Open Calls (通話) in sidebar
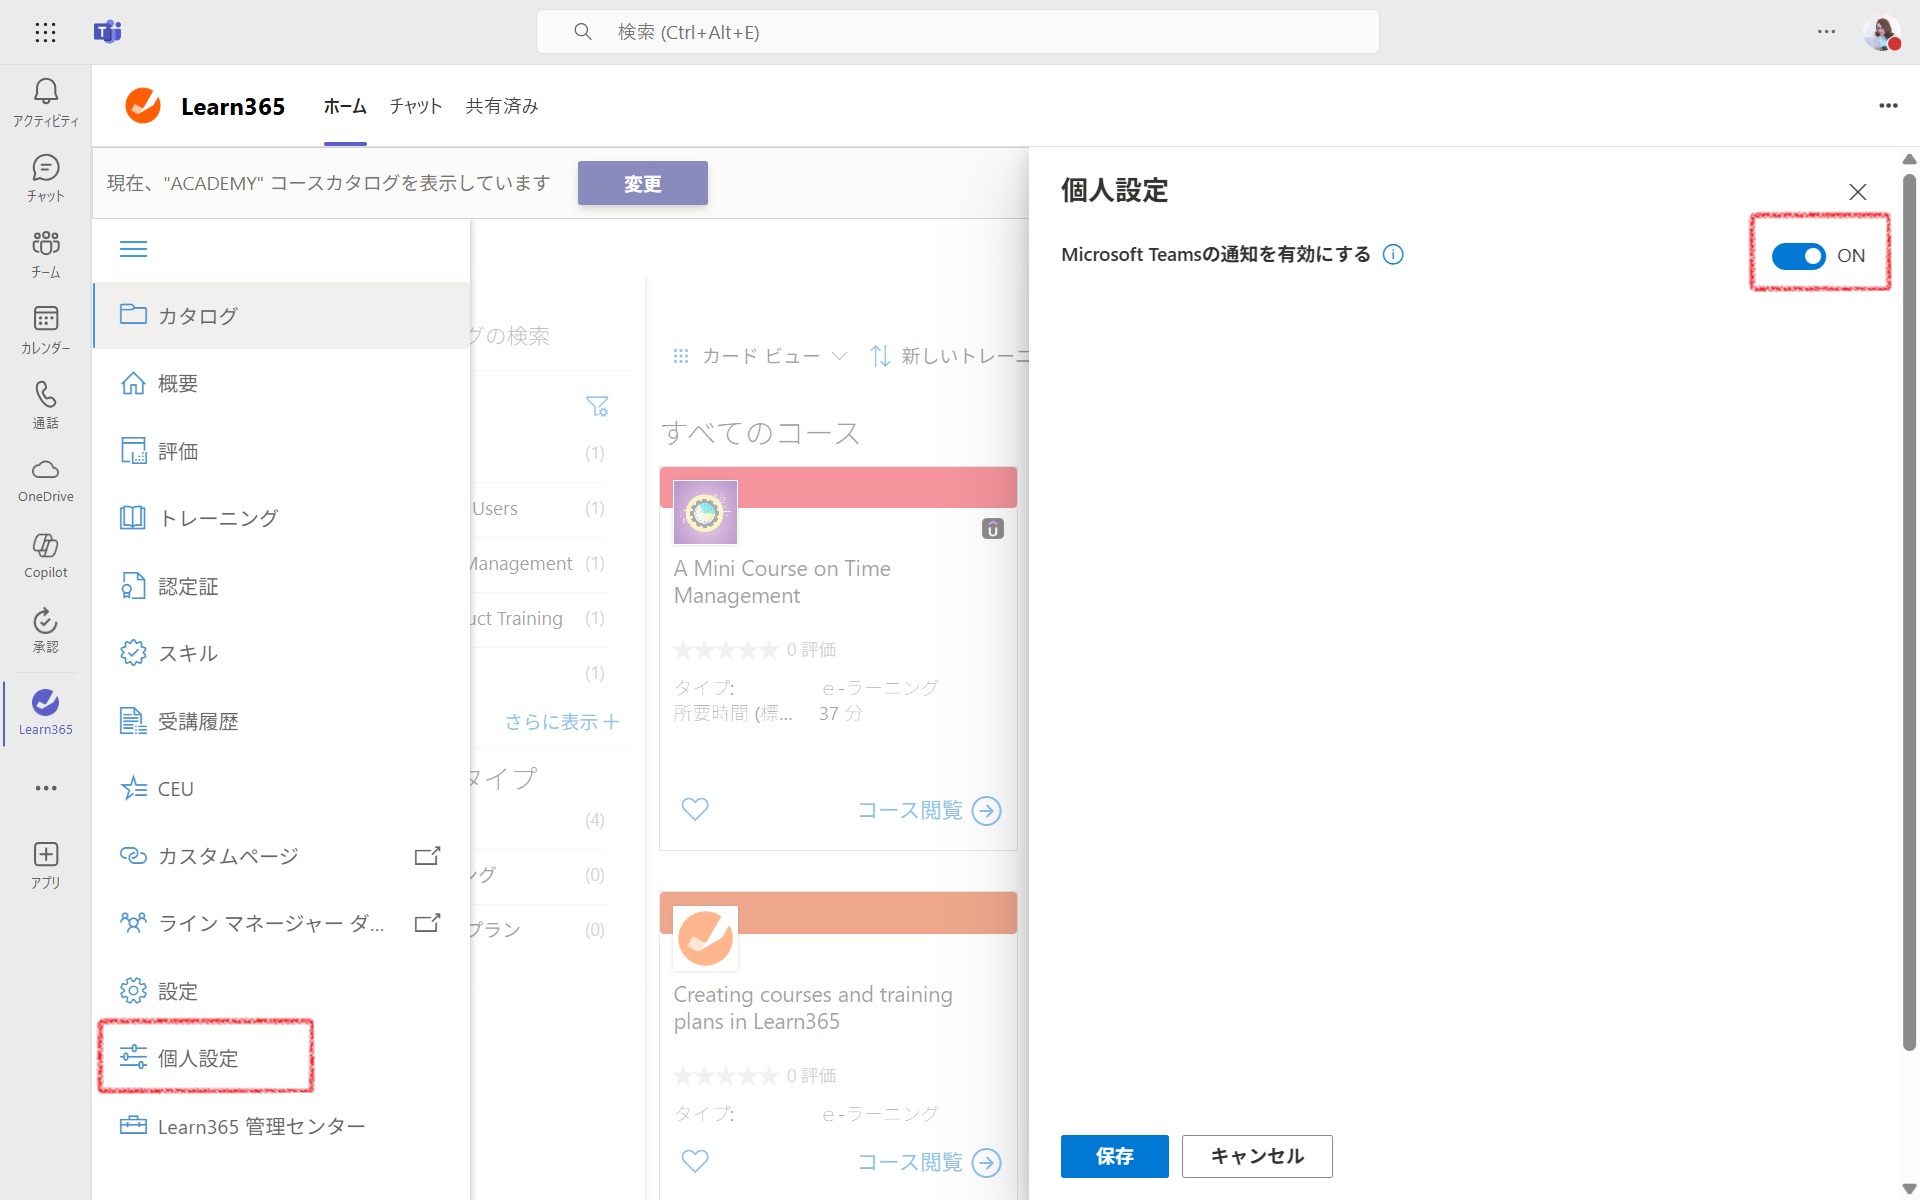1920x1200 pixels. click(45, 405)
